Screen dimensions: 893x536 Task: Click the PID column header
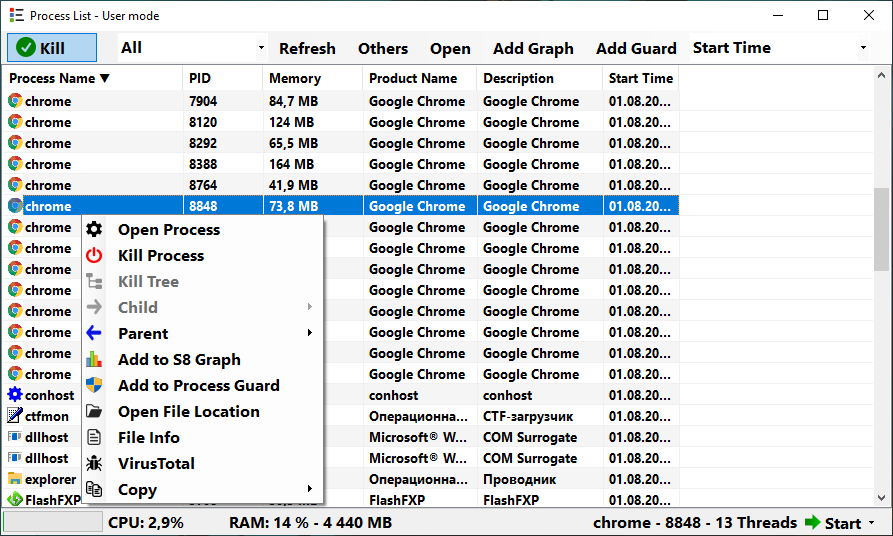coord(223,79)
